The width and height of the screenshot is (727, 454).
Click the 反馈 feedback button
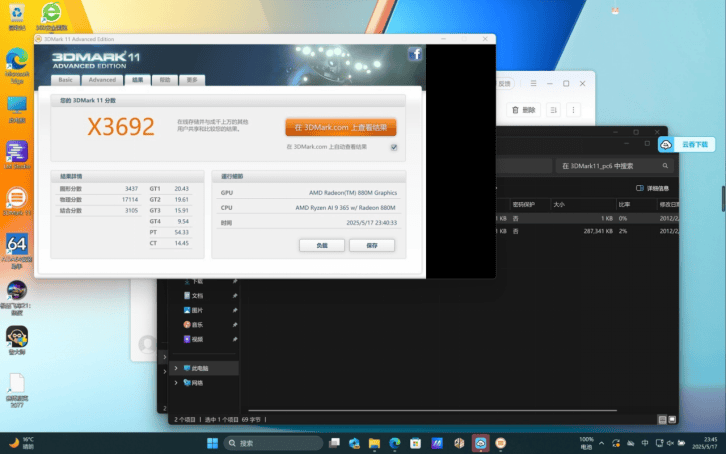pyautogui.click(x=504, y=83)
